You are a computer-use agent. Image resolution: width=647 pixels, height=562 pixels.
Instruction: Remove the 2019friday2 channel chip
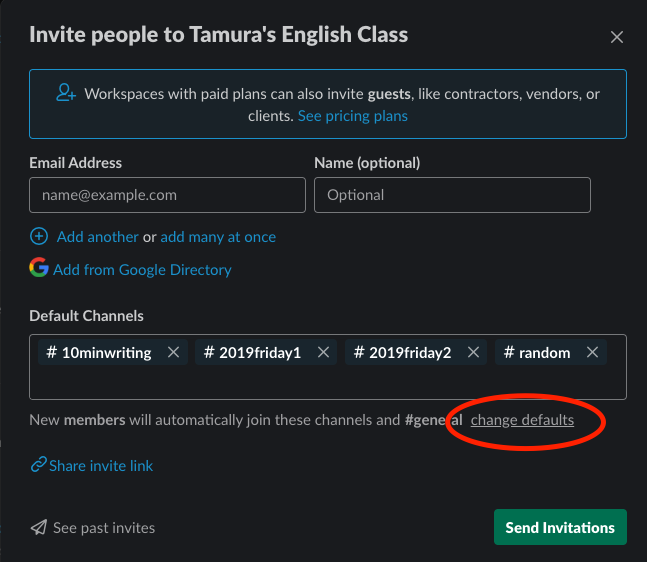coord(473,352)
